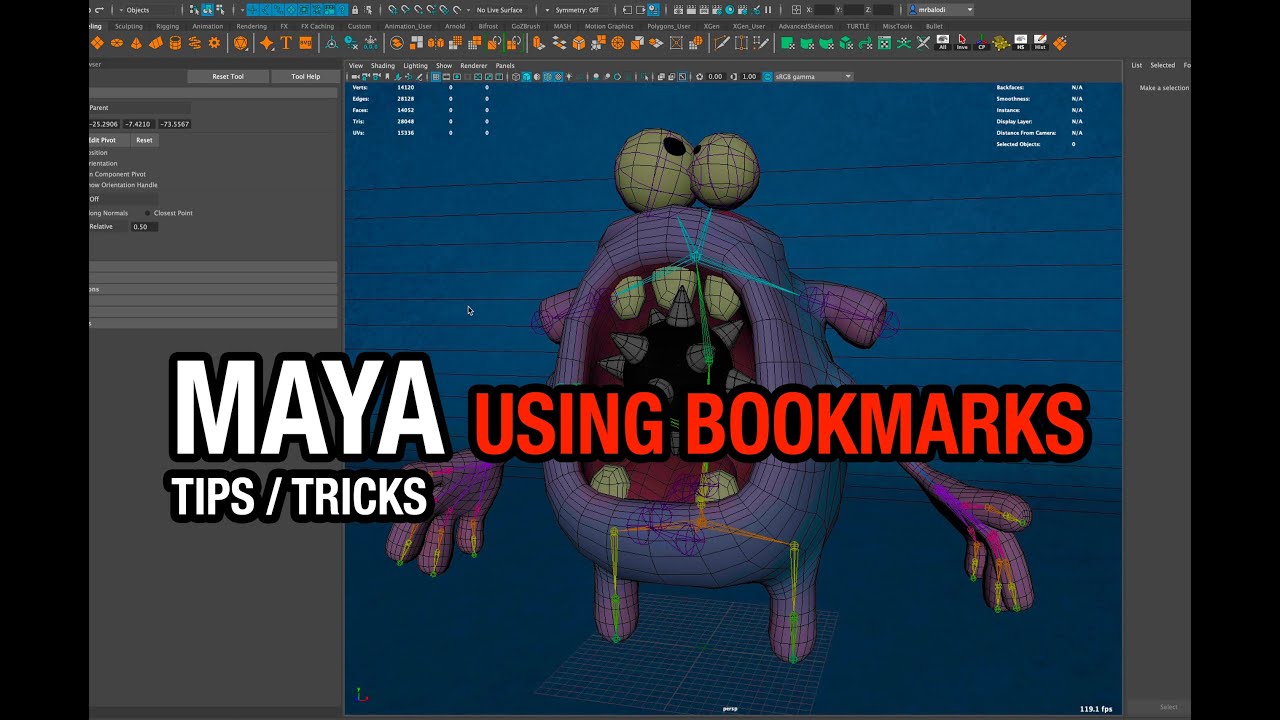
Task: Click the step size 0.50 input field
Action: coord(145,227)
